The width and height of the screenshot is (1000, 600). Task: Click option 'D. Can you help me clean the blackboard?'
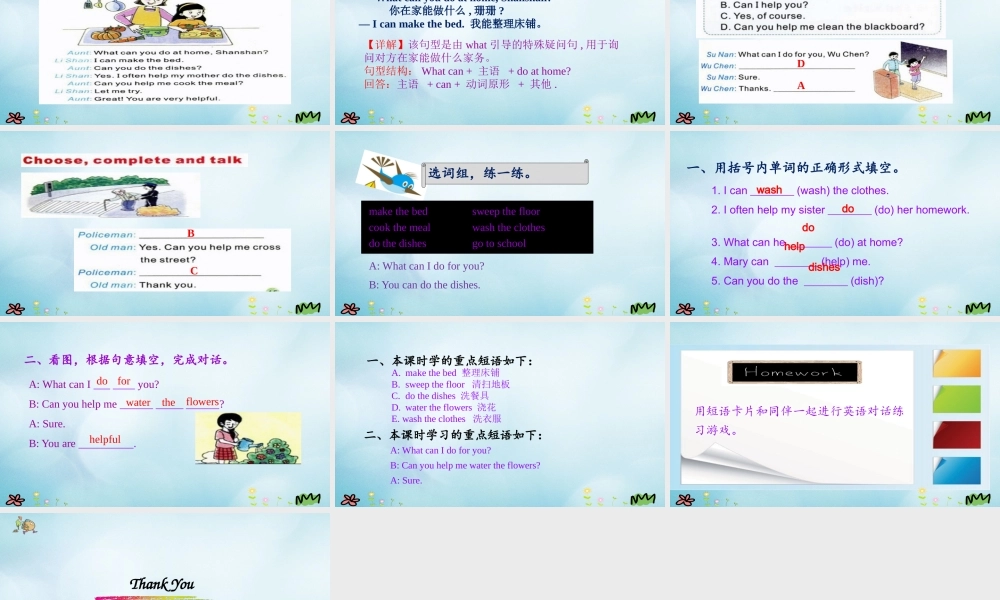point(822,27)
